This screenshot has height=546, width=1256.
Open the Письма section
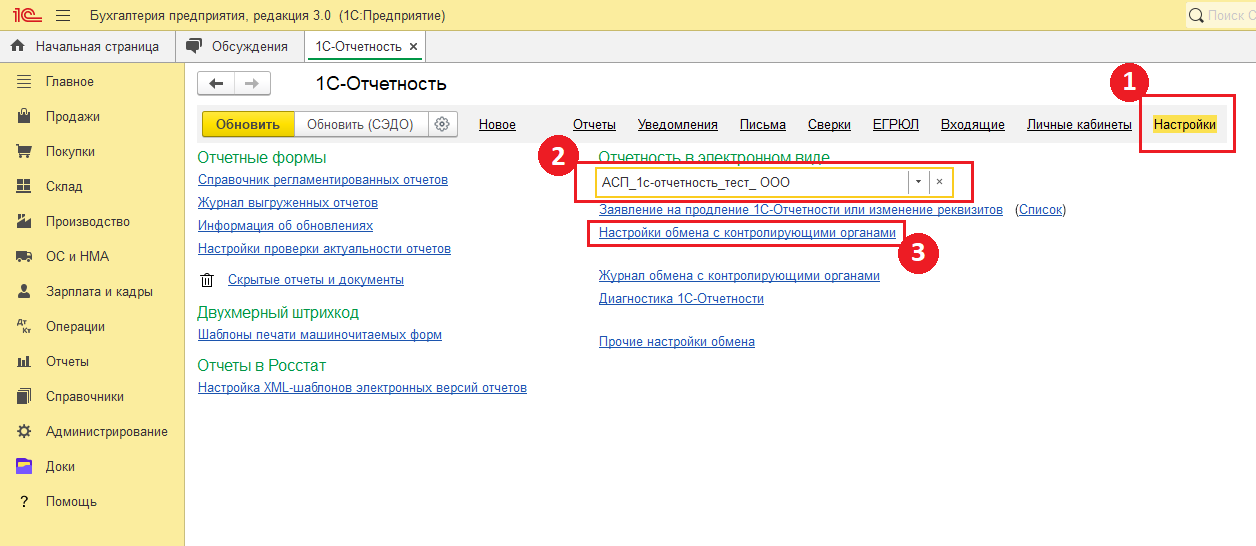click(x=763, y=125)
